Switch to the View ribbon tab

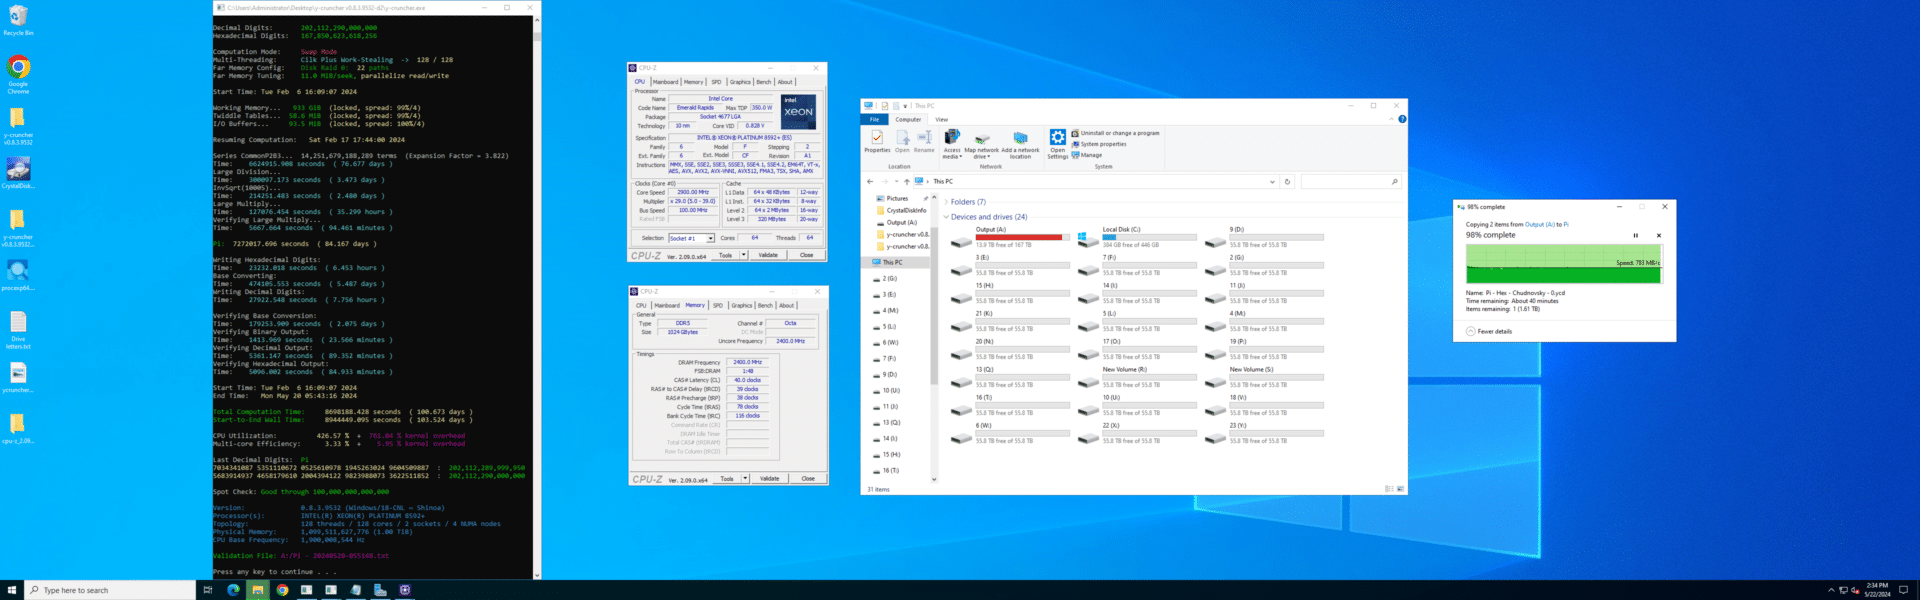[941, 119]
